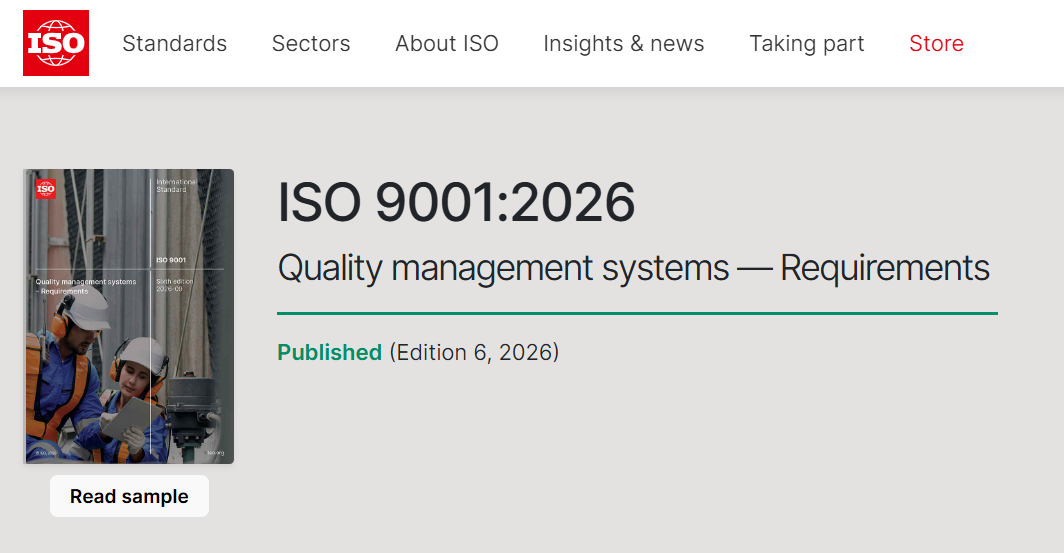
Task: Click the (Edition 6, 2026) text
Action: (474, 352)
